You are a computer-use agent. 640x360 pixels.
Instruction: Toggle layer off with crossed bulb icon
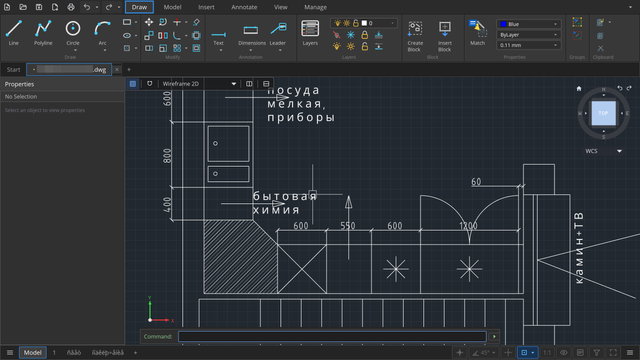337,35
